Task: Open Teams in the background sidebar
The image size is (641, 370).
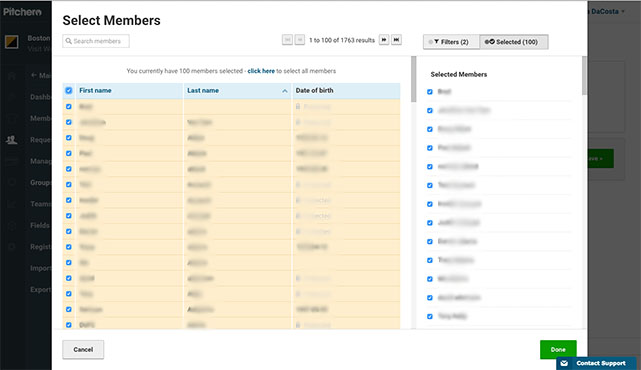Action: tap(40, 204)
